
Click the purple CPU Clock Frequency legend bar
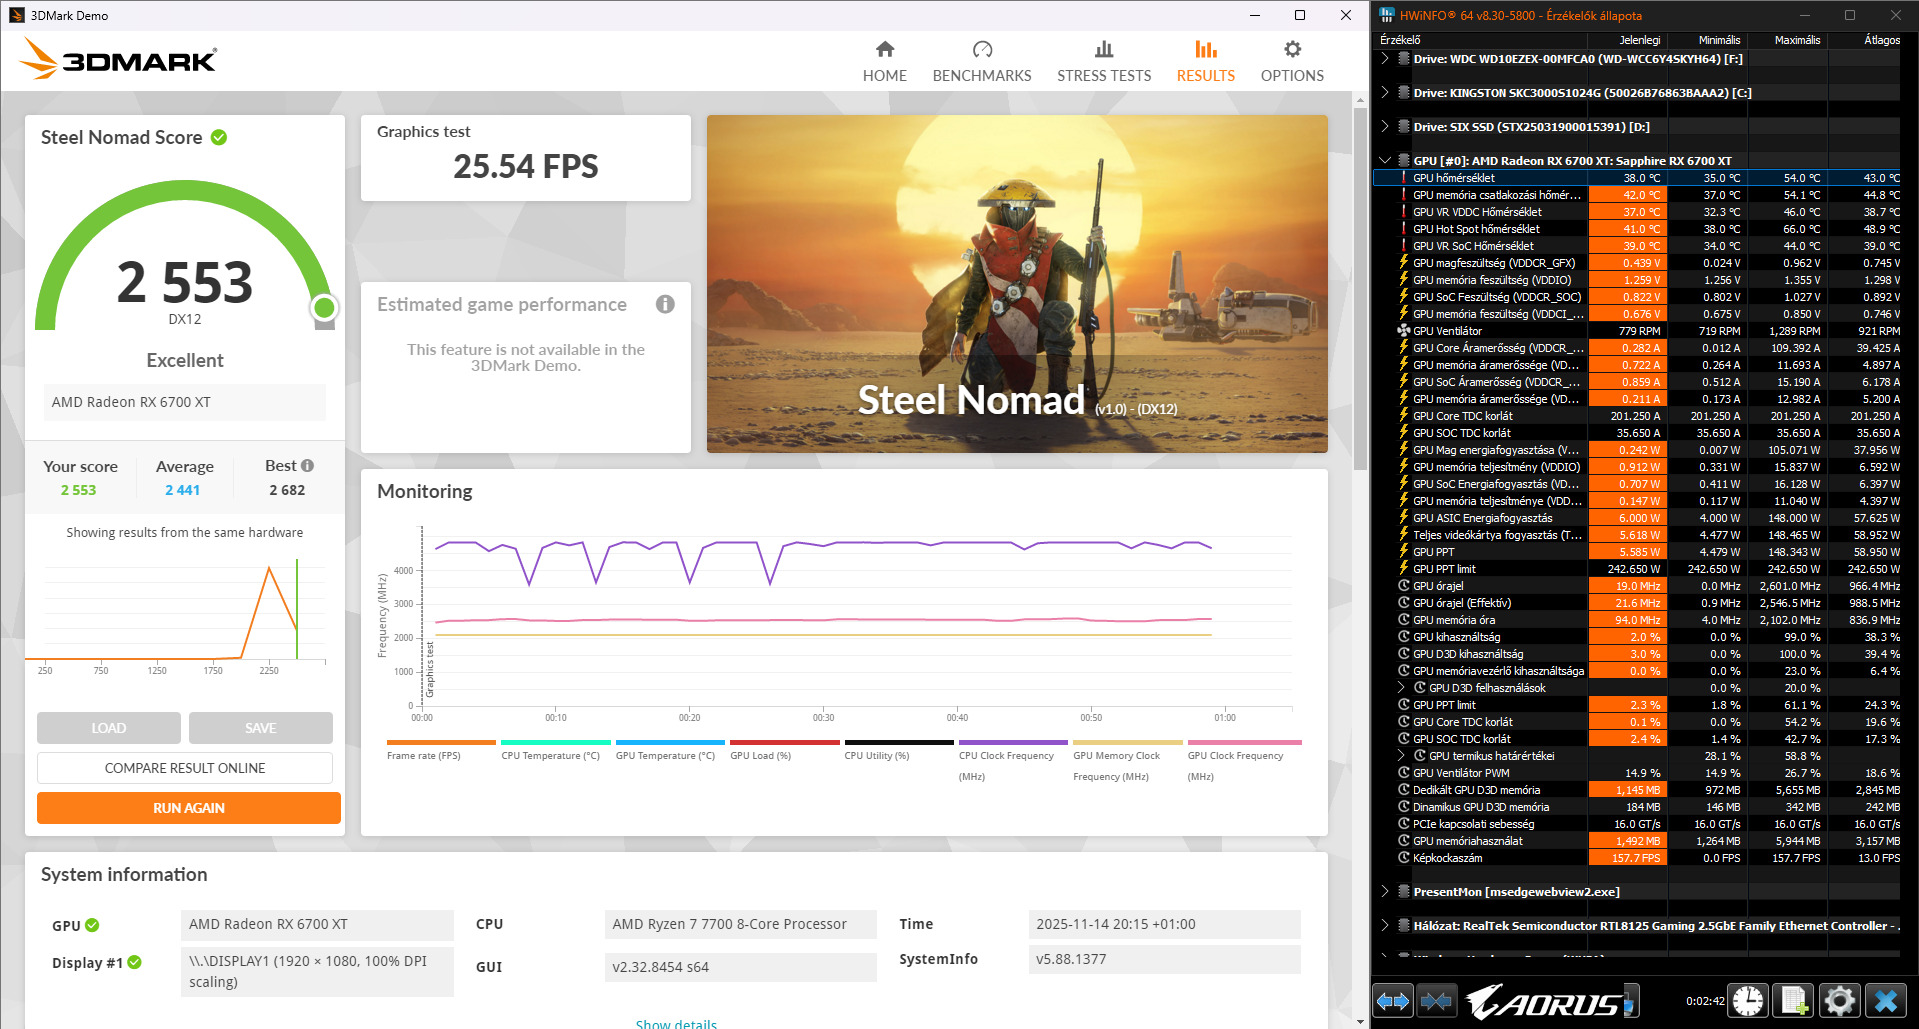(1013, 742)
